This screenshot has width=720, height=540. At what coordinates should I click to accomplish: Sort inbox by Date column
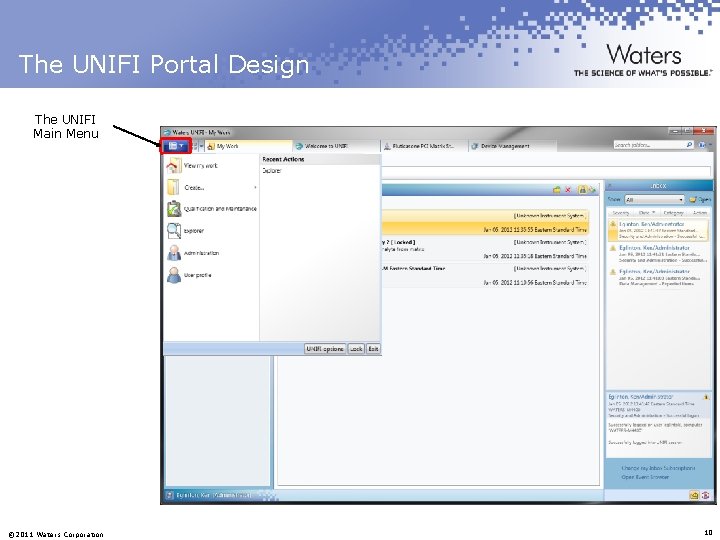[x=647, y=213]
